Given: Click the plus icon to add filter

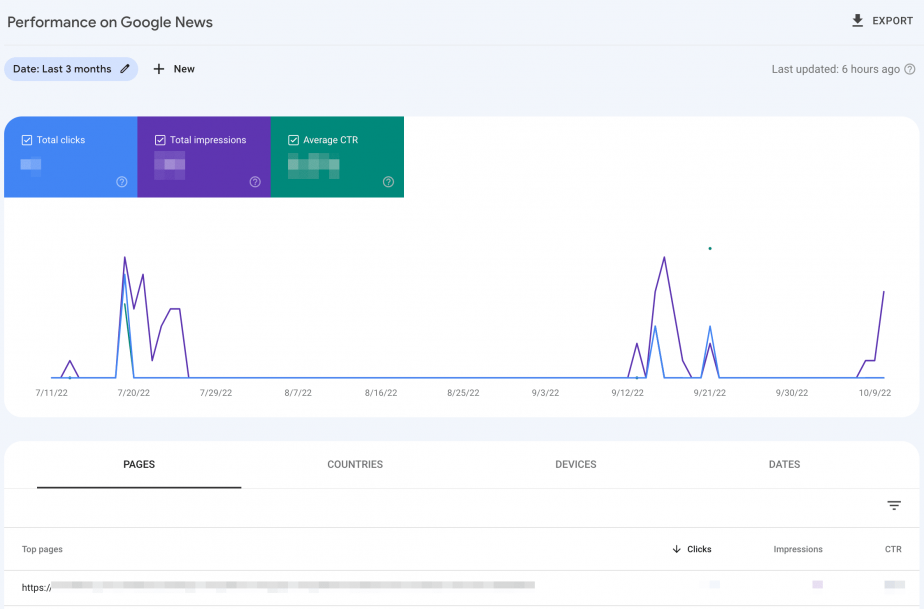Looking at the screenshot, I should point(159,69).
